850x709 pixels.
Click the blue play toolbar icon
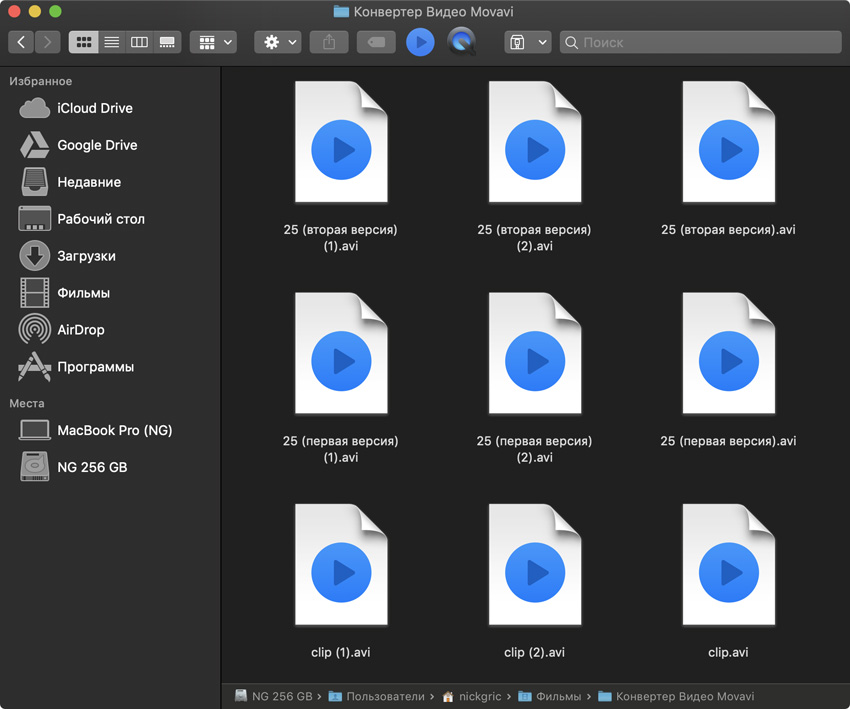click(420, 42)
